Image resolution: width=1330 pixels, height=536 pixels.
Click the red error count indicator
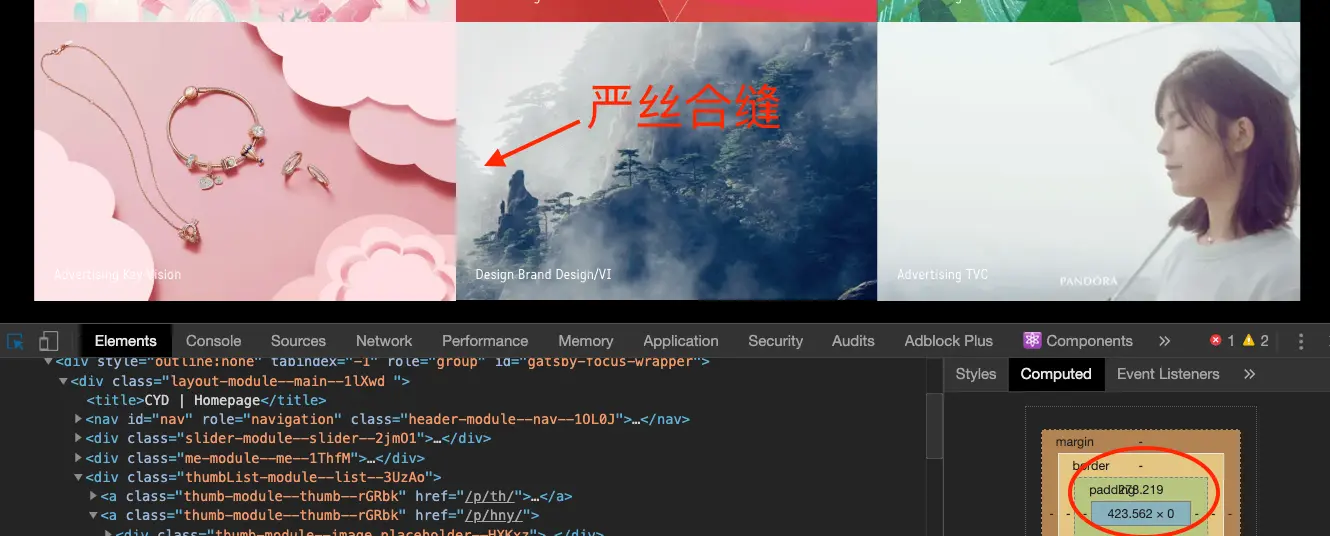pos(1223,341)
